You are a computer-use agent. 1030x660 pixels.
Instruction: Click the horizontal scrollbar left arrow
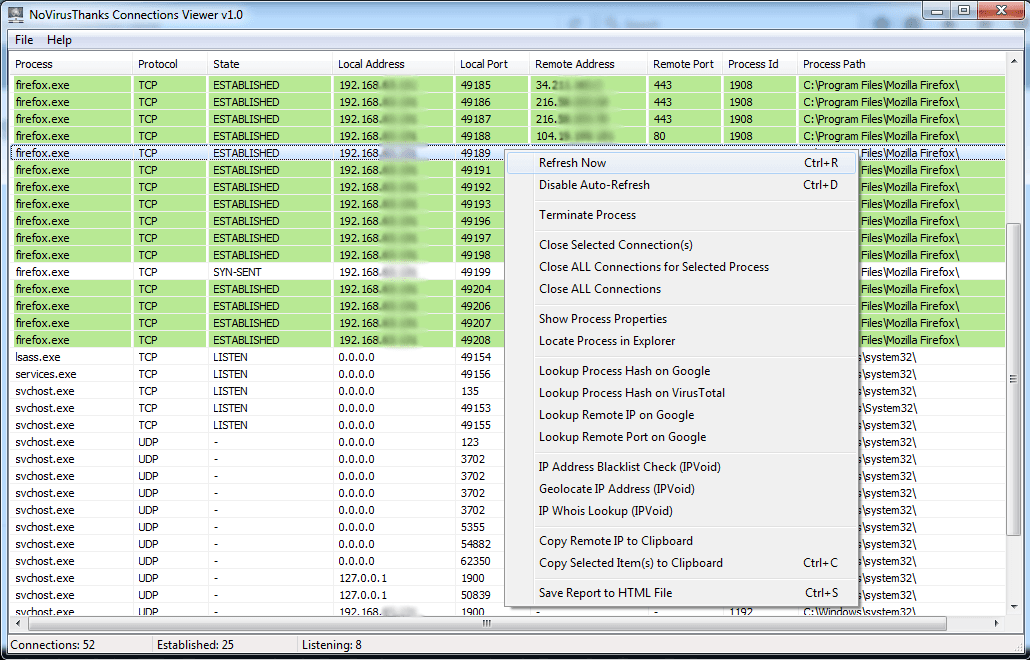(17, 623)
